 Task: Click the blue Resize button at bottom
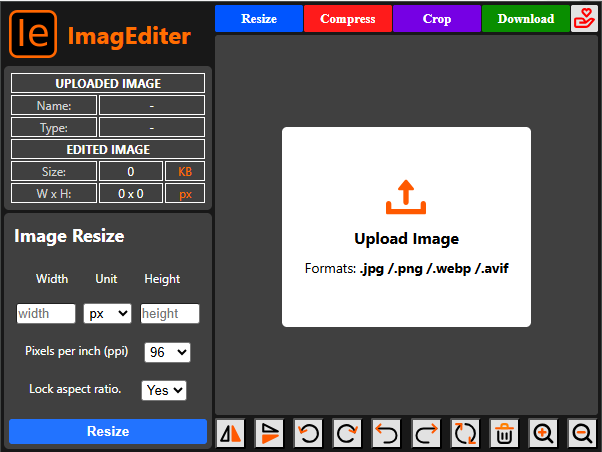(x=108, y=431)
